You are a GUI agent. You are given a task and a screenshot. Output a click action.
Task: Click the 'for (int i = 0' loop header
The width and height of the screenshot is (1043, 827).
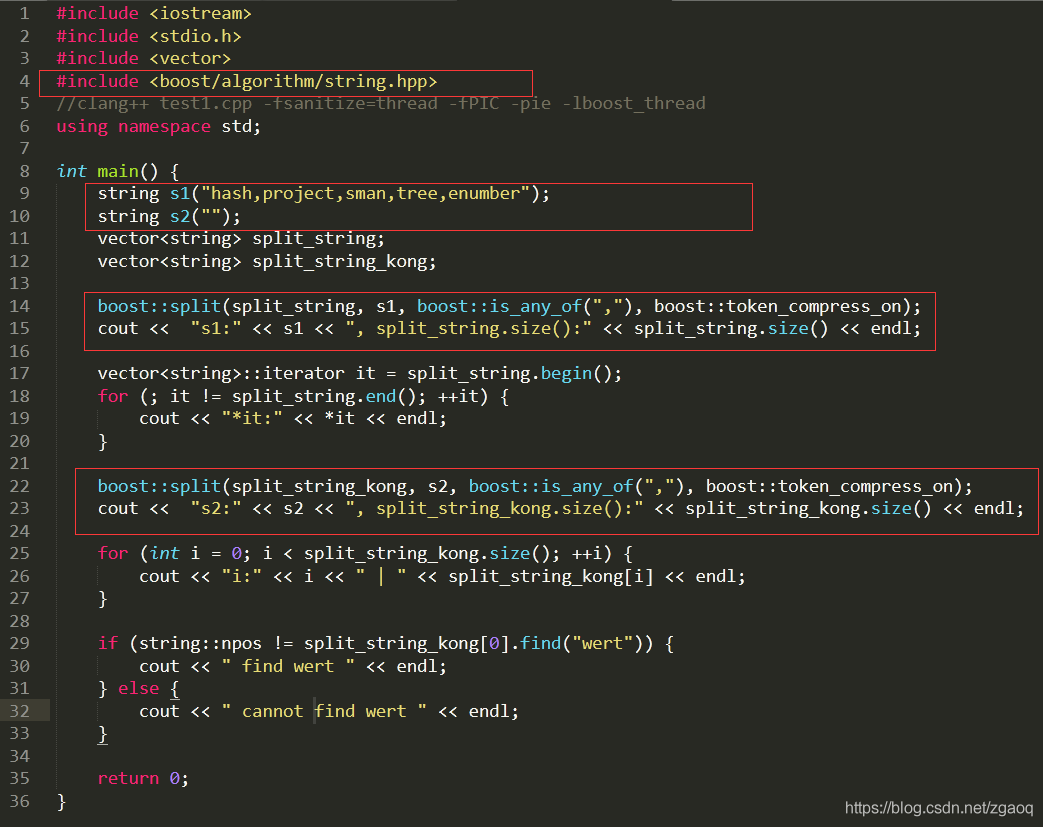coord(365,554)
